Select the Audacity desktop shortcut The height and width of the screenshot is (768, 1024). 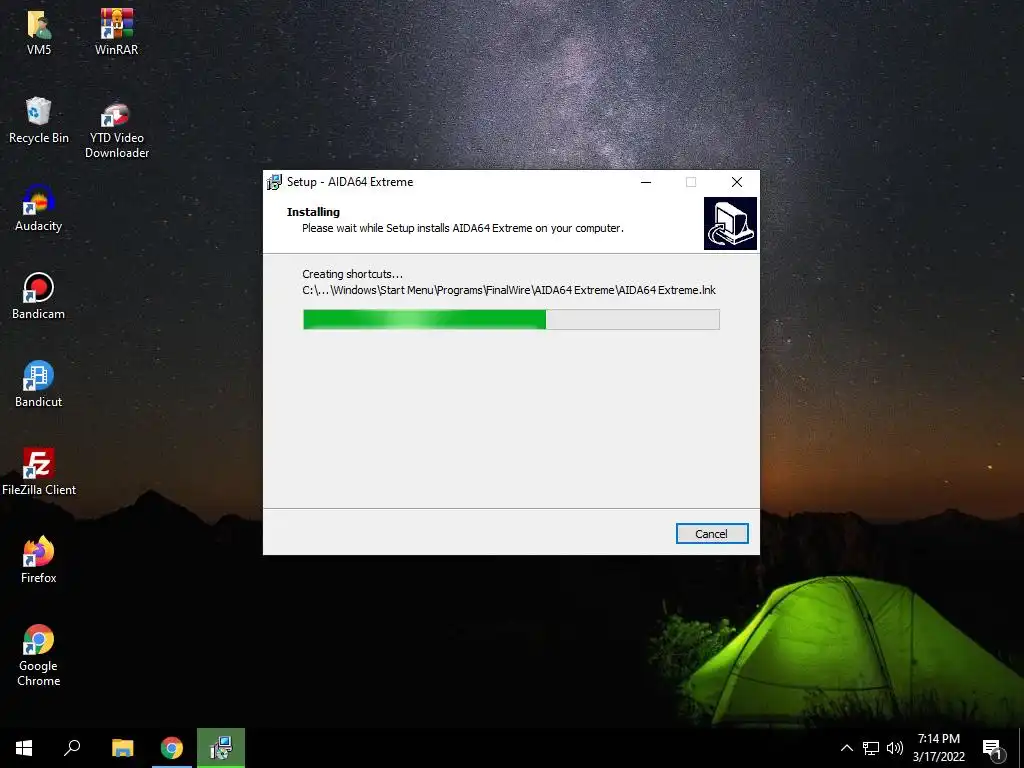click(x=39, y=208)
